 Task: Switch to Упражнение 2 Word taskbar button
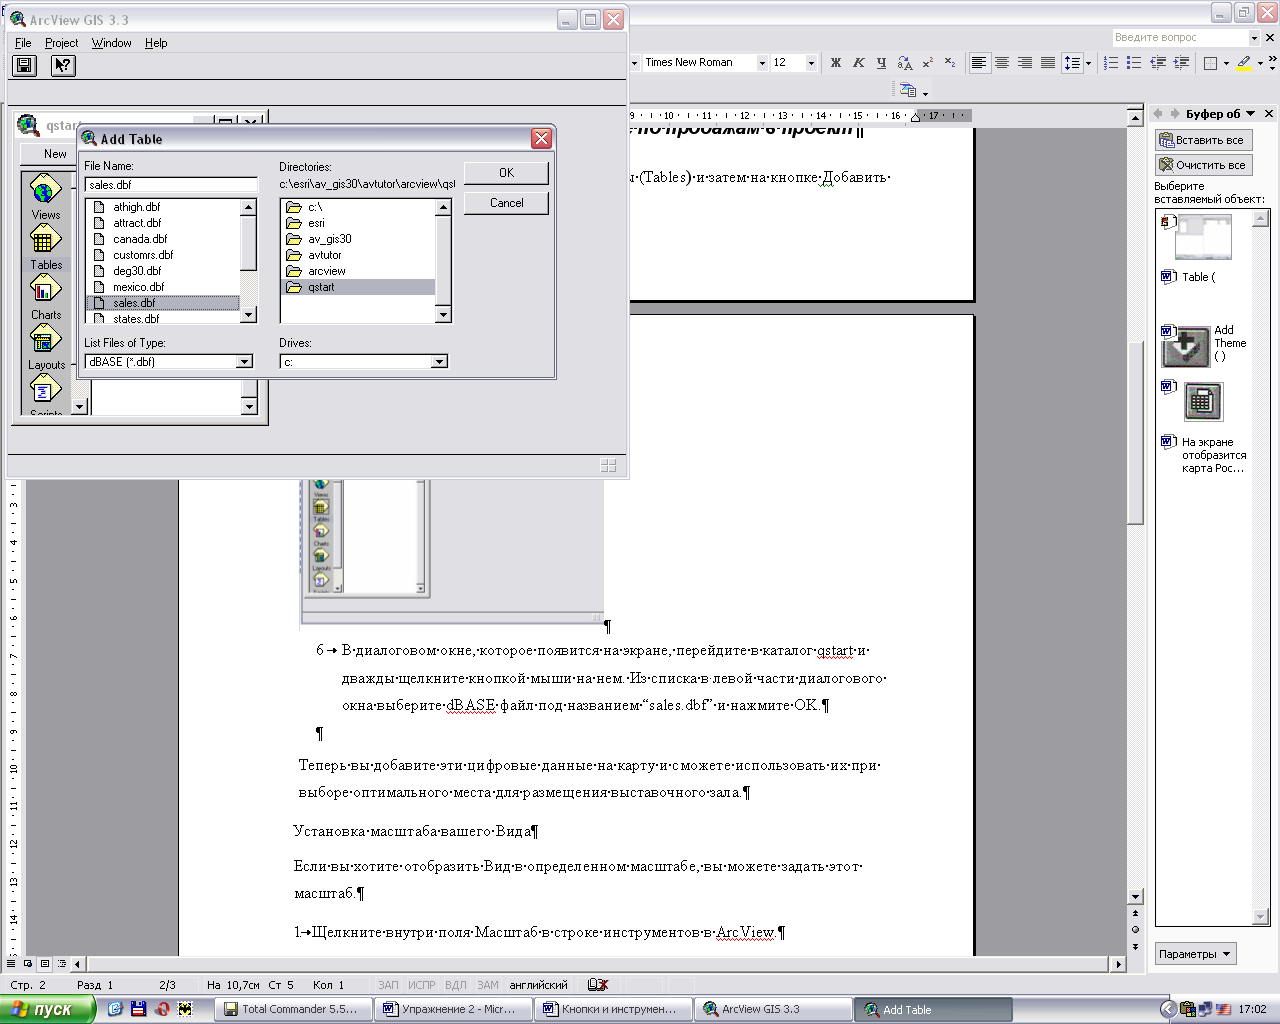pos(454,1009)
